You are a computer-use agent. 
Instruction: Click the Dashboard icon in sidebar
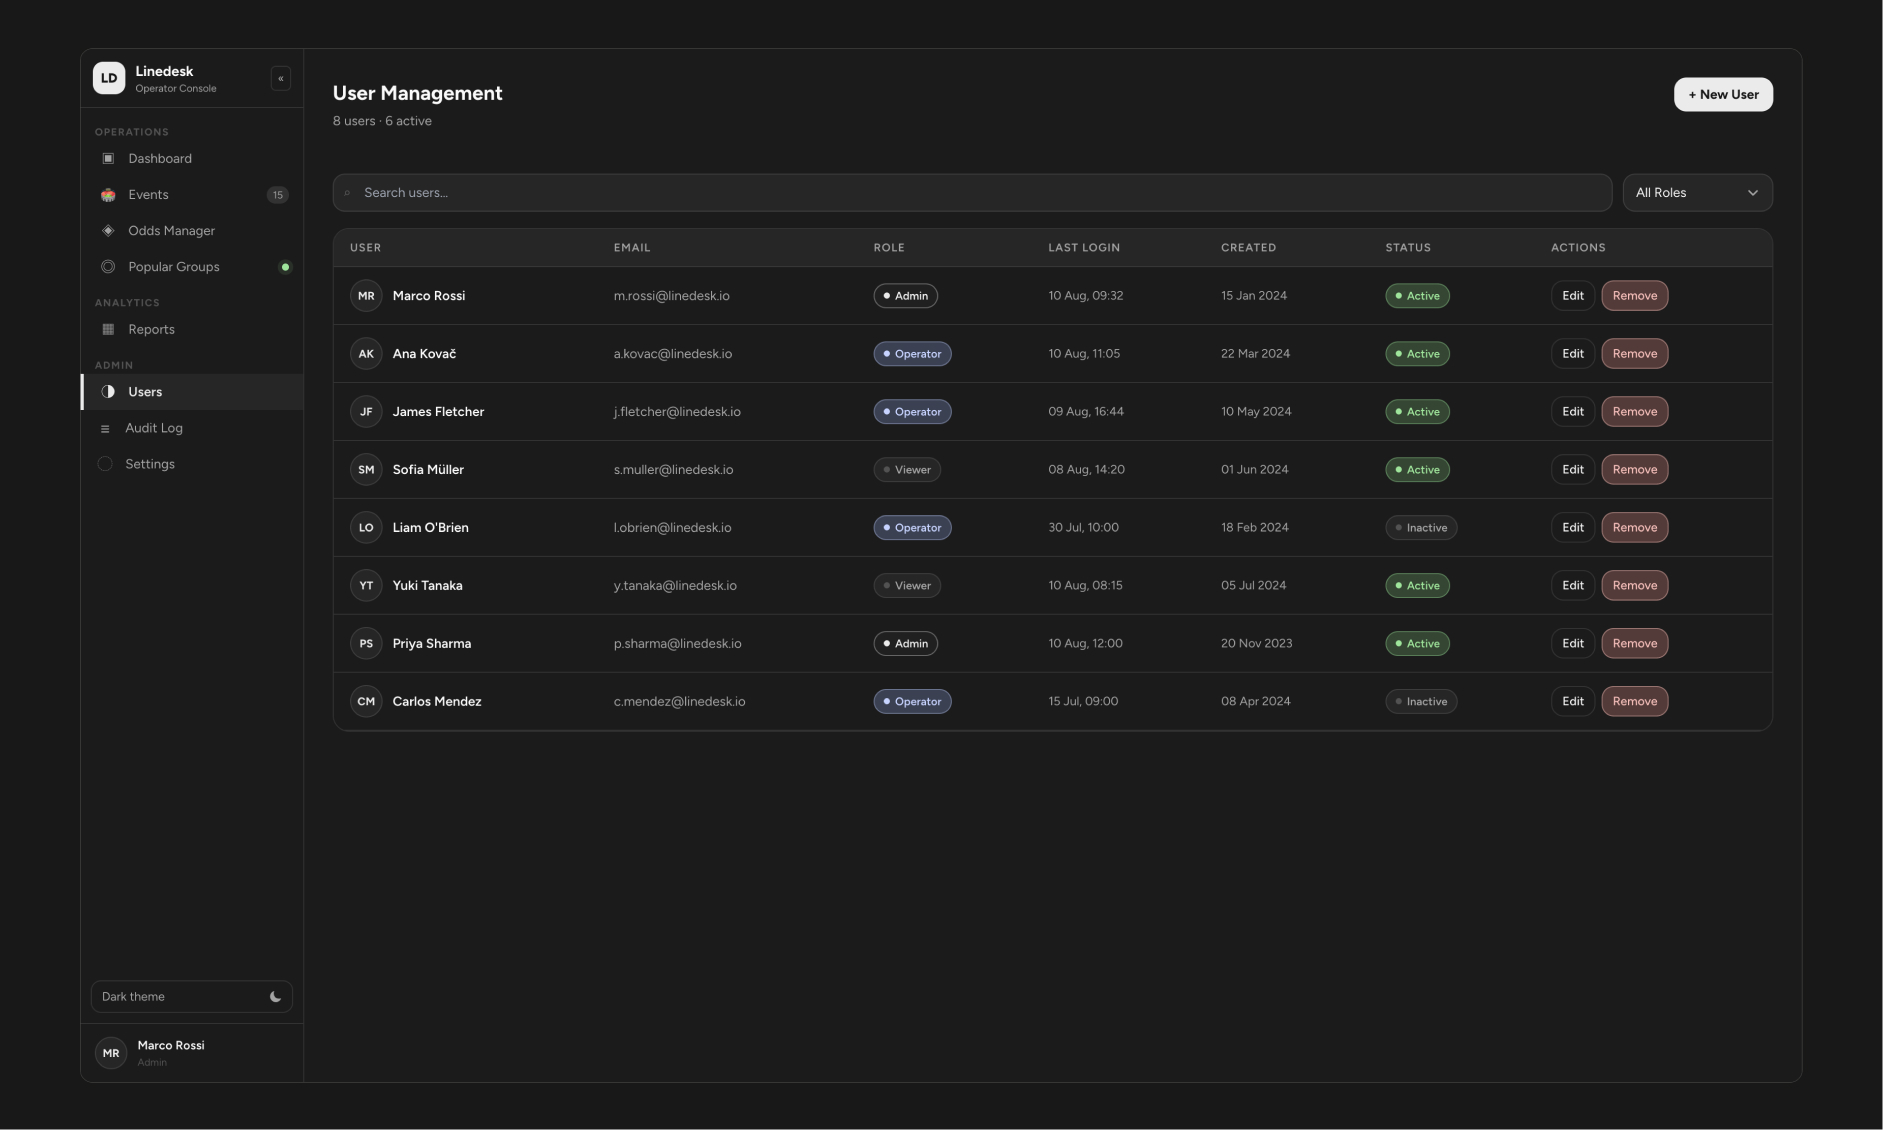[108, 158]
